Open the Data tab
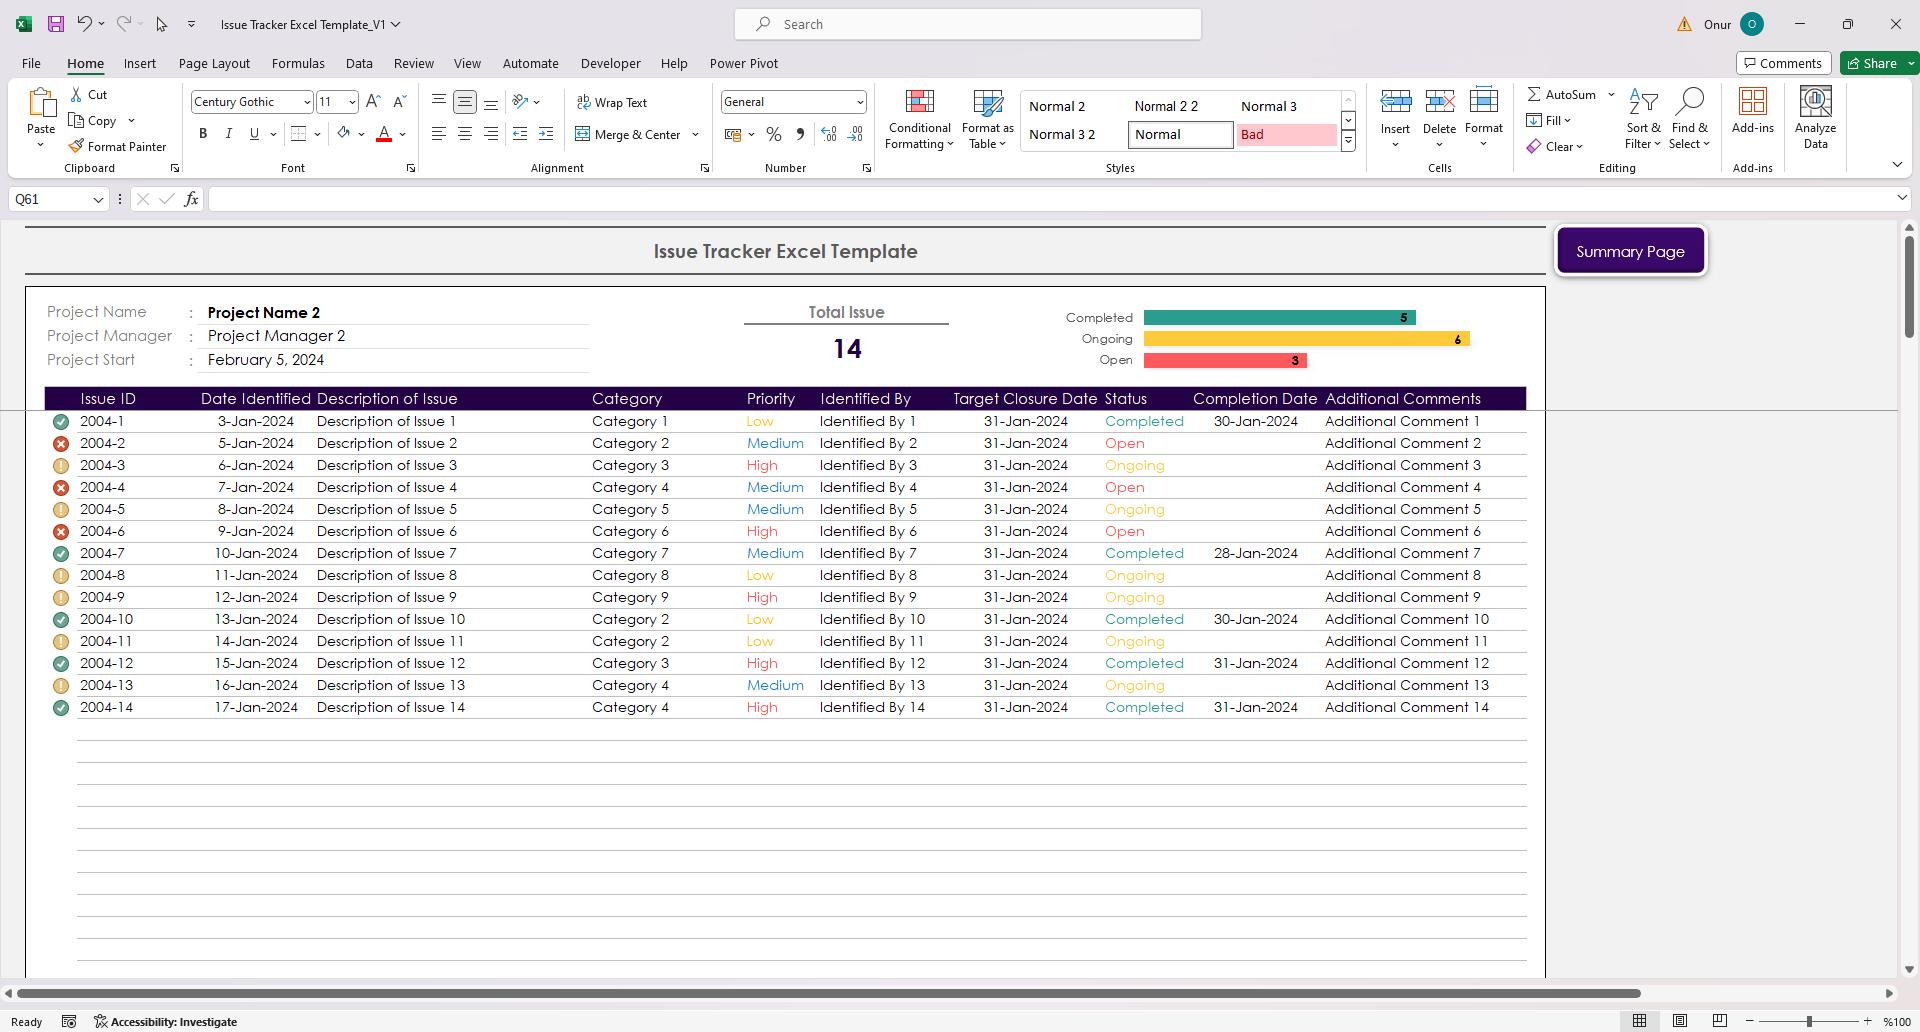 [x=359, y=63]
